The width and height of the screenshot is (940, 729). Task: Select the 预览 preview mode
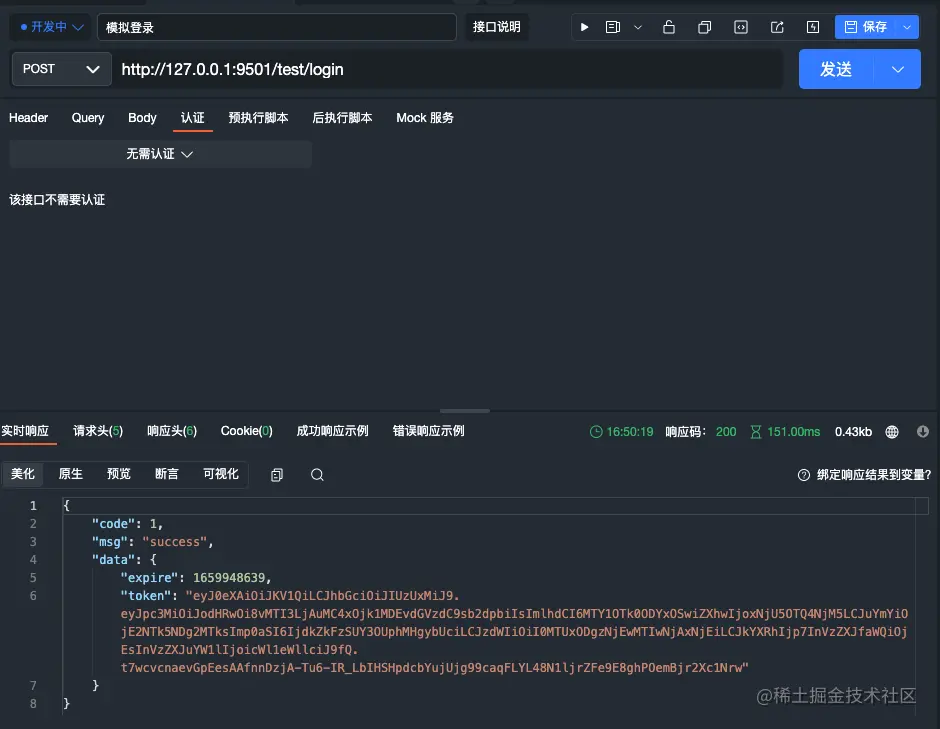click(x=119, y=474)
